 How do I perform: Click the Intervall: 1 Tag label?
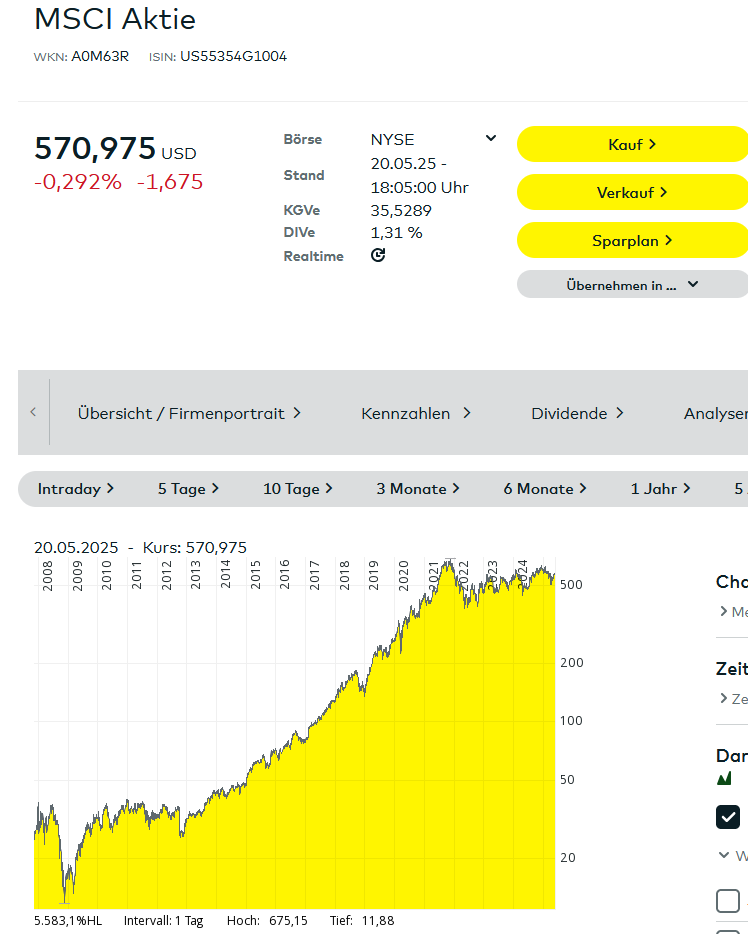click(x=163, y=920)
